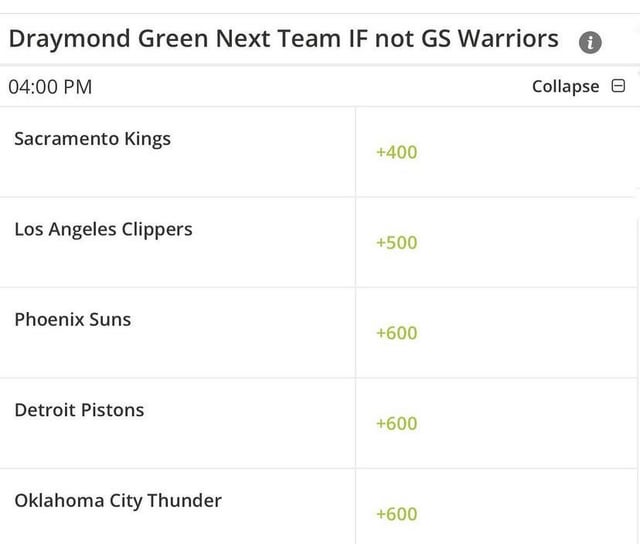This screenshot has width=640, height=560.
Task: Click +600 odds for Oklahoma City Thunder
Action: pos(396,514)
